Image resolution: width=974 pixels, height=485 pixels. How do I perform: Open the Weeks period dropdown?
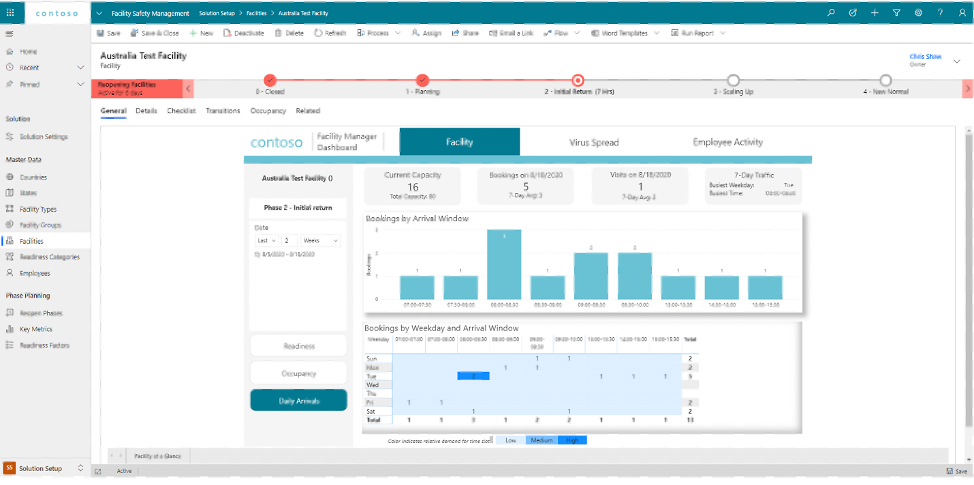[321, 240]
